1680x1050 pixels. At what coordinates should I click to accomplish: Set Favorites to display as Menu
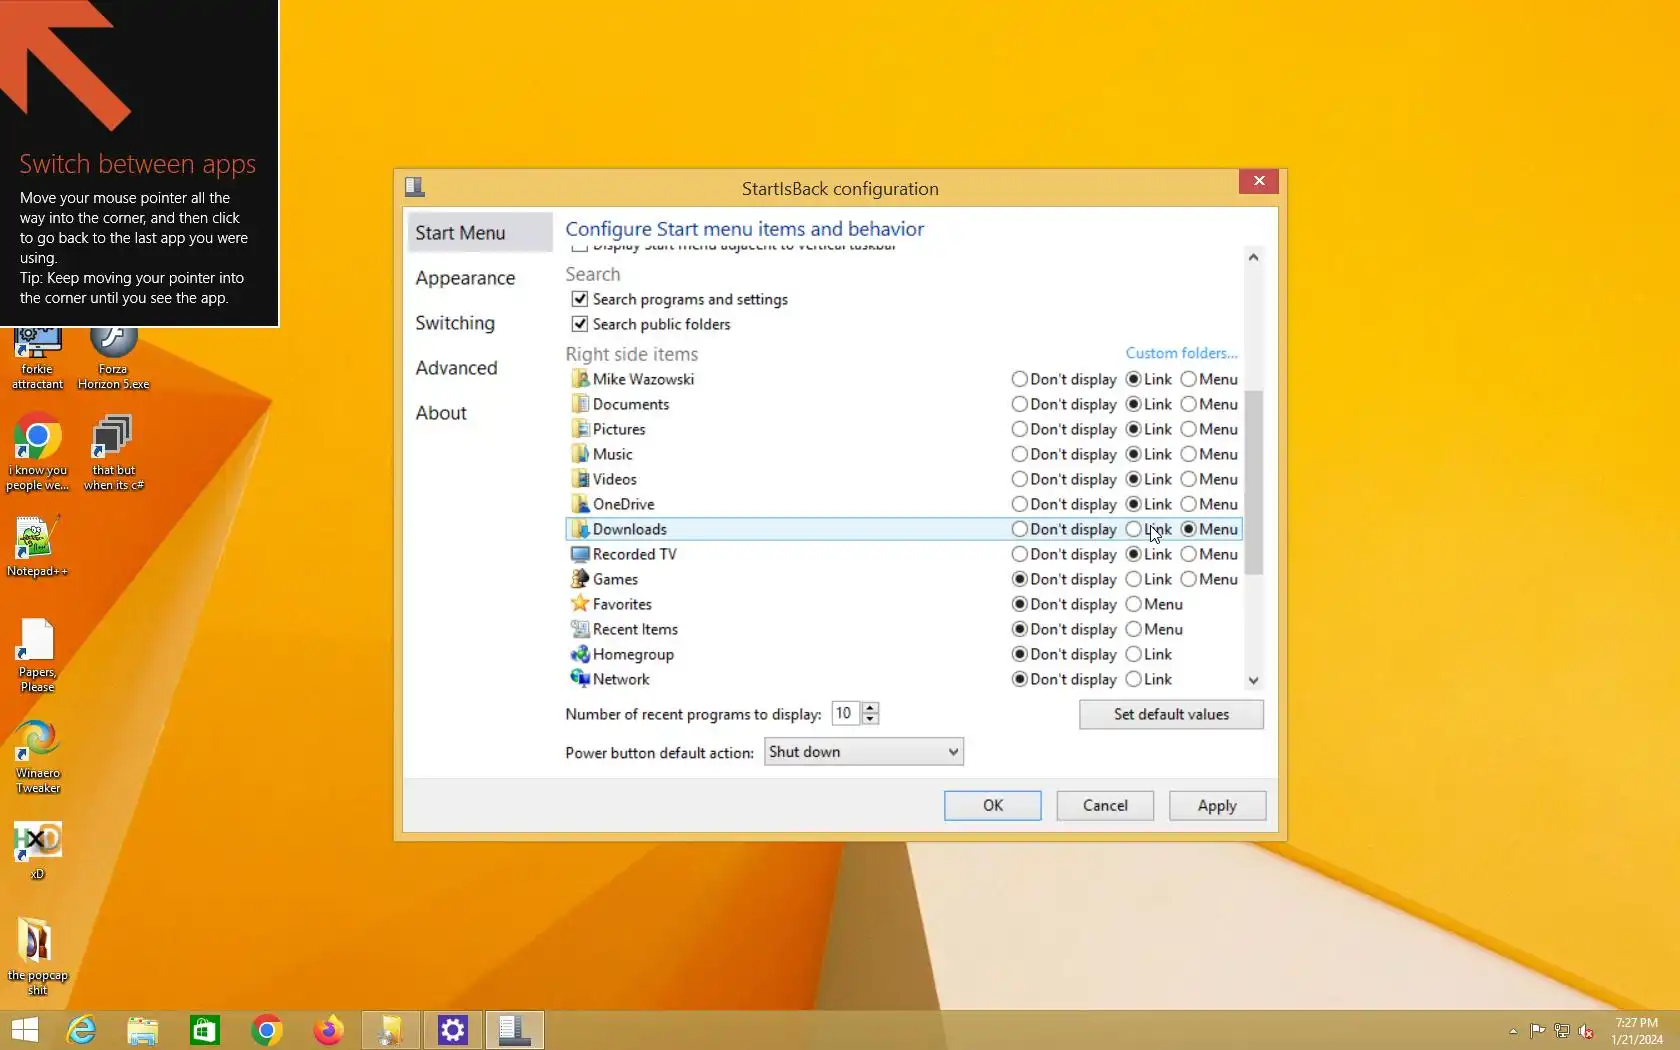tap(1133, 604)
